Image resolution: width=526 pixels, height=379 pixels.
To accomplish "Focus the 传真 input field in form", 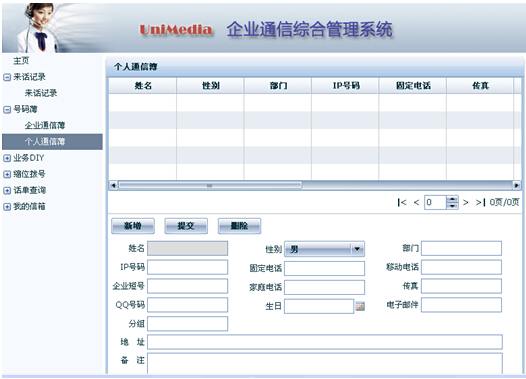I will pyautogui.click(x=462, y=286).
